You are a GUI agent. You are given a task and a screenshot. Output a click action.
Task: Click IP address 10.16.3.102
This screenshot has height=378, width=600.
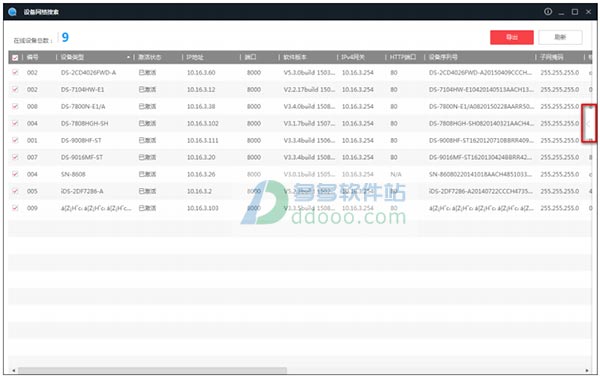click(203, 123)
